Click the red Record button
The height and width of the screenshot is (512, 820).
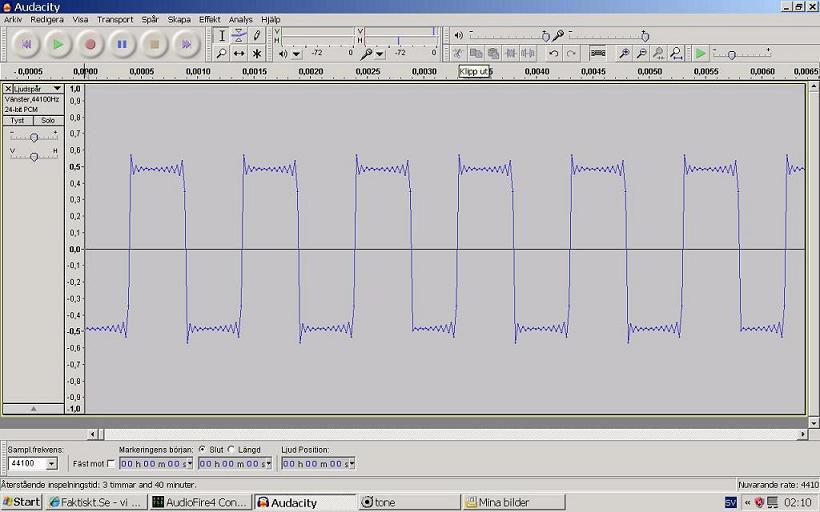pyautogui.click(x=90, y=44)
